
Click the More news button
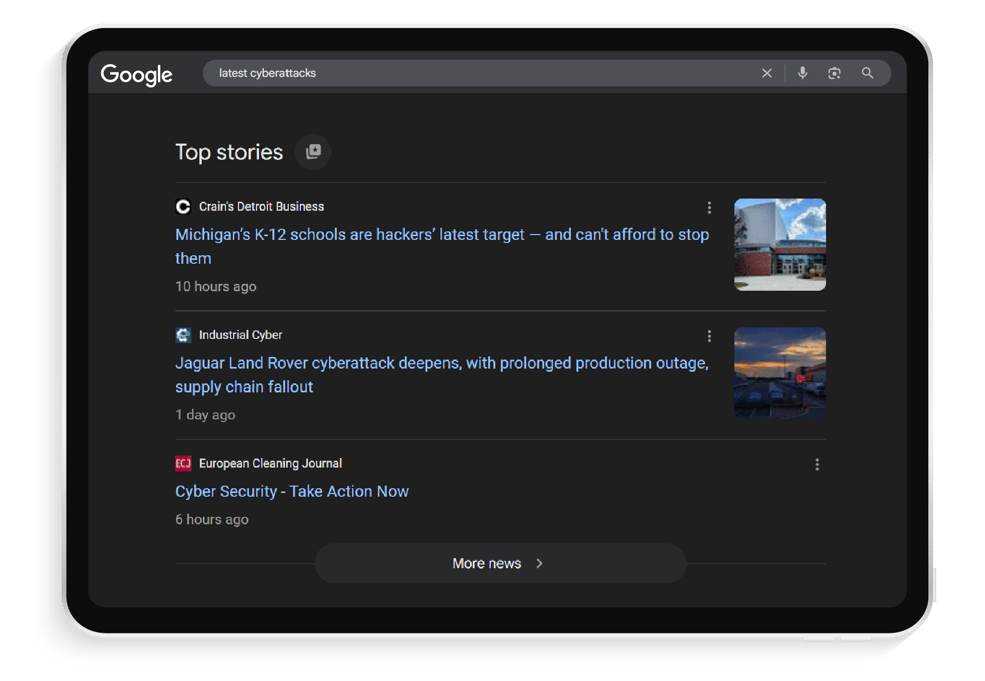pyautogui.click(x=500, y=564)
